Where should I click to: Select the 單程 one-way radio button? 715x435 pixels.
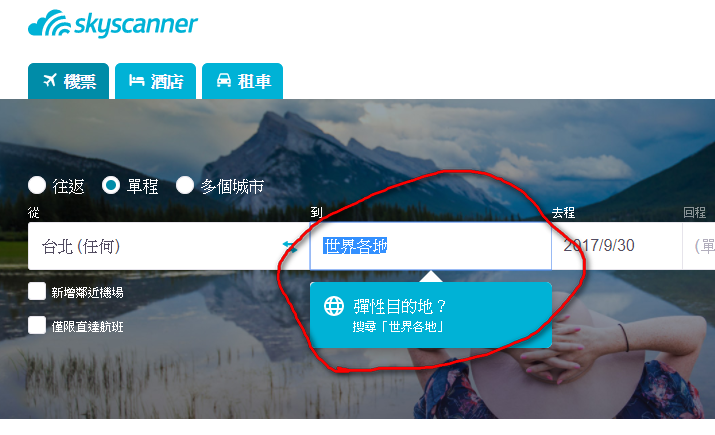pyautogui.click(x=111, y=186)
